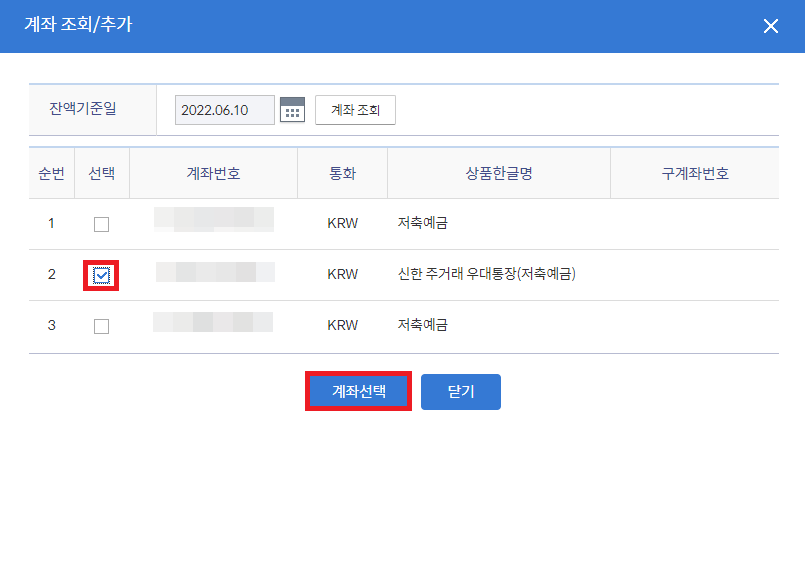Click the 선택 column header
This screenshot has width=805, height=566.
click(x=102, y=173)
